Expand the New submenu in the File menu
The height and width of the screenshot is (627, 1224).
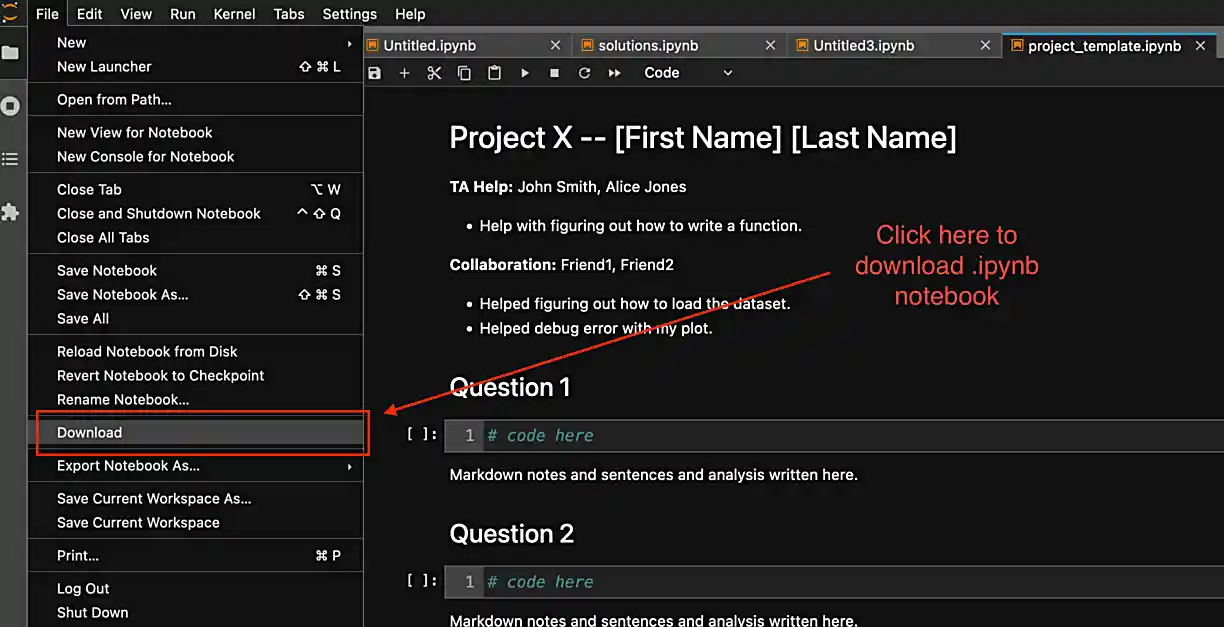[200, 43]
